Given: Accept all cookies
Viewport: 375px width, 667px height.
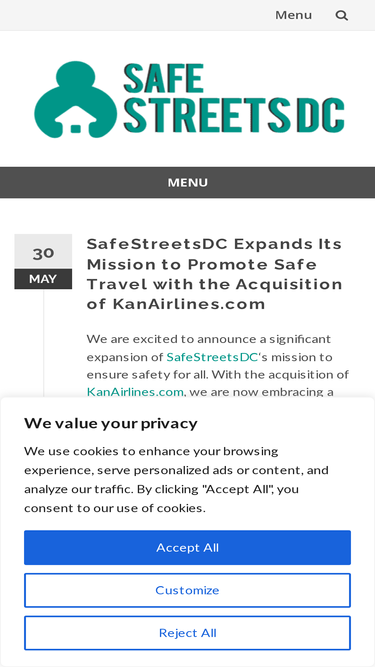Looking at the screenshot, I should click(188, 547).
